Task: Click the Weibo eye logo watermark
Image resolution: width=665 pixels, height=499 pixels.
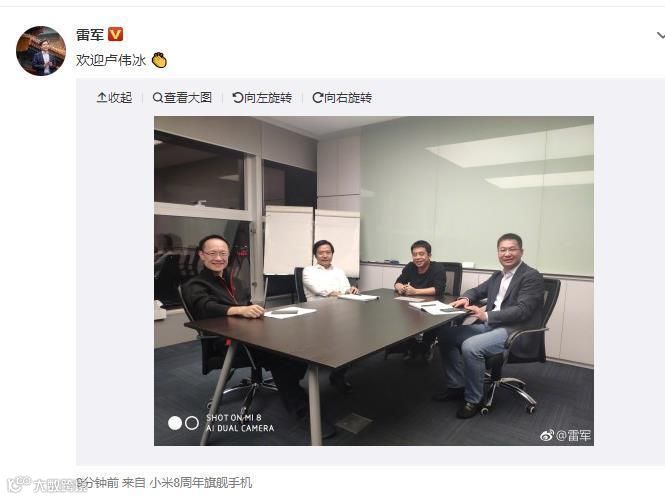Action: click(547, 435)
